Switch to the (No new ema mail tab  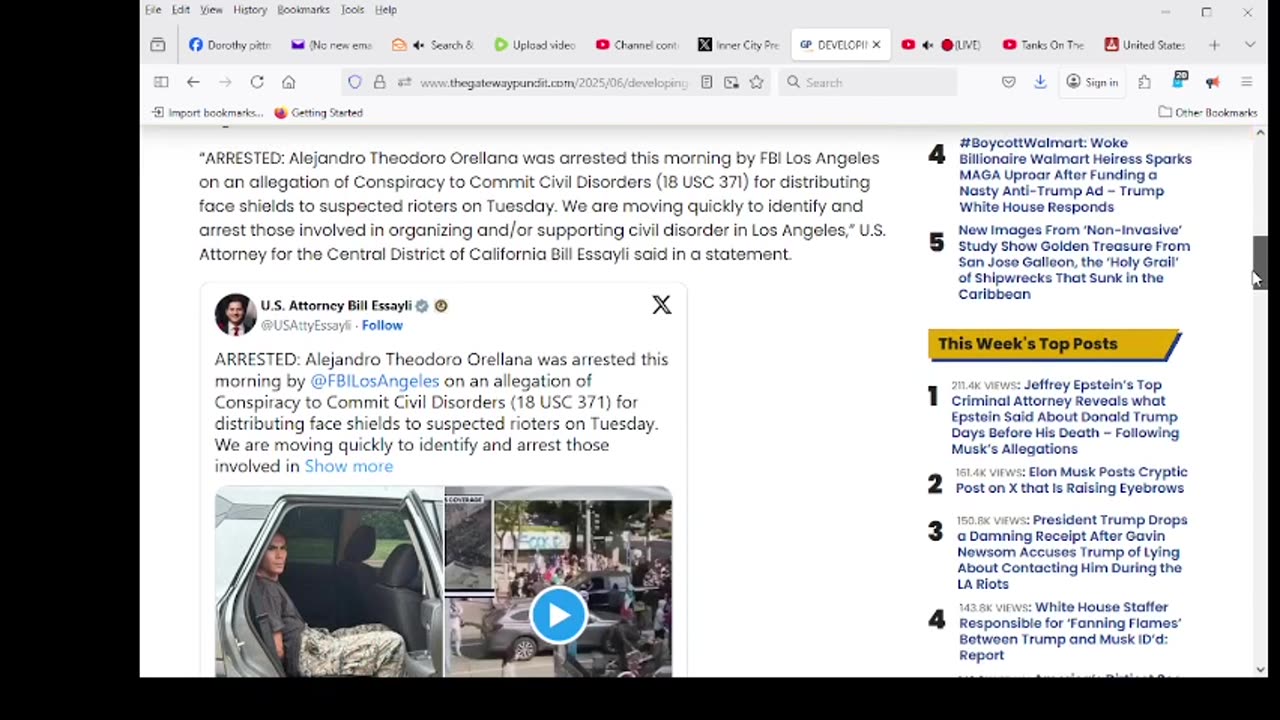click(x=332, y=45)
